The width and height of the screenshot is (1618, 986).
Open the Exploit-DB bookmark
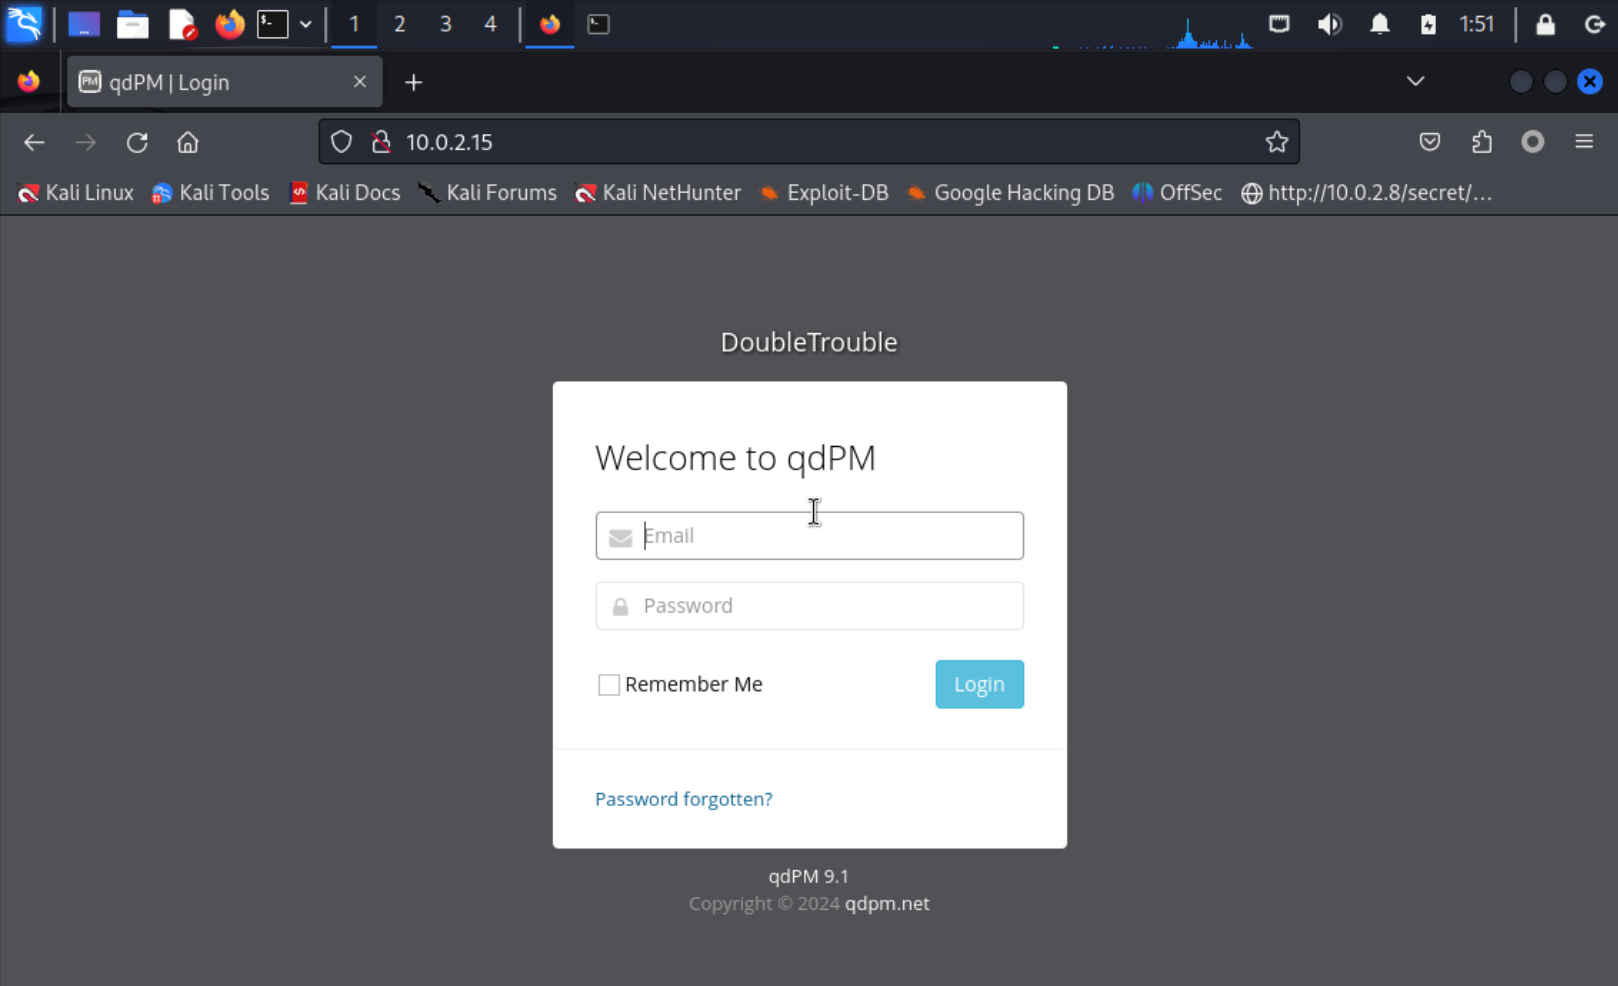[x=823, y=193]
